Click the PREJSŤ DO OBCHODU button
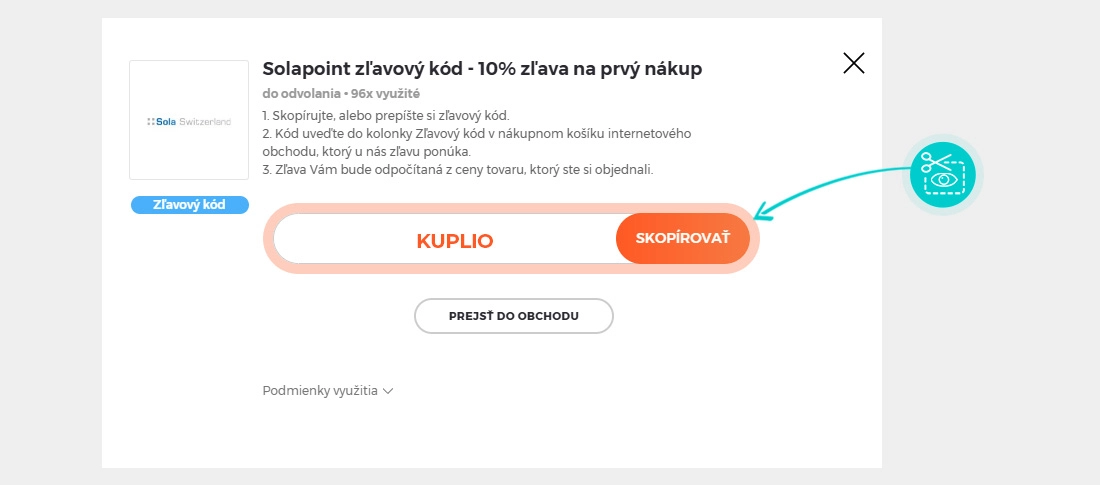 coord(513,316)
